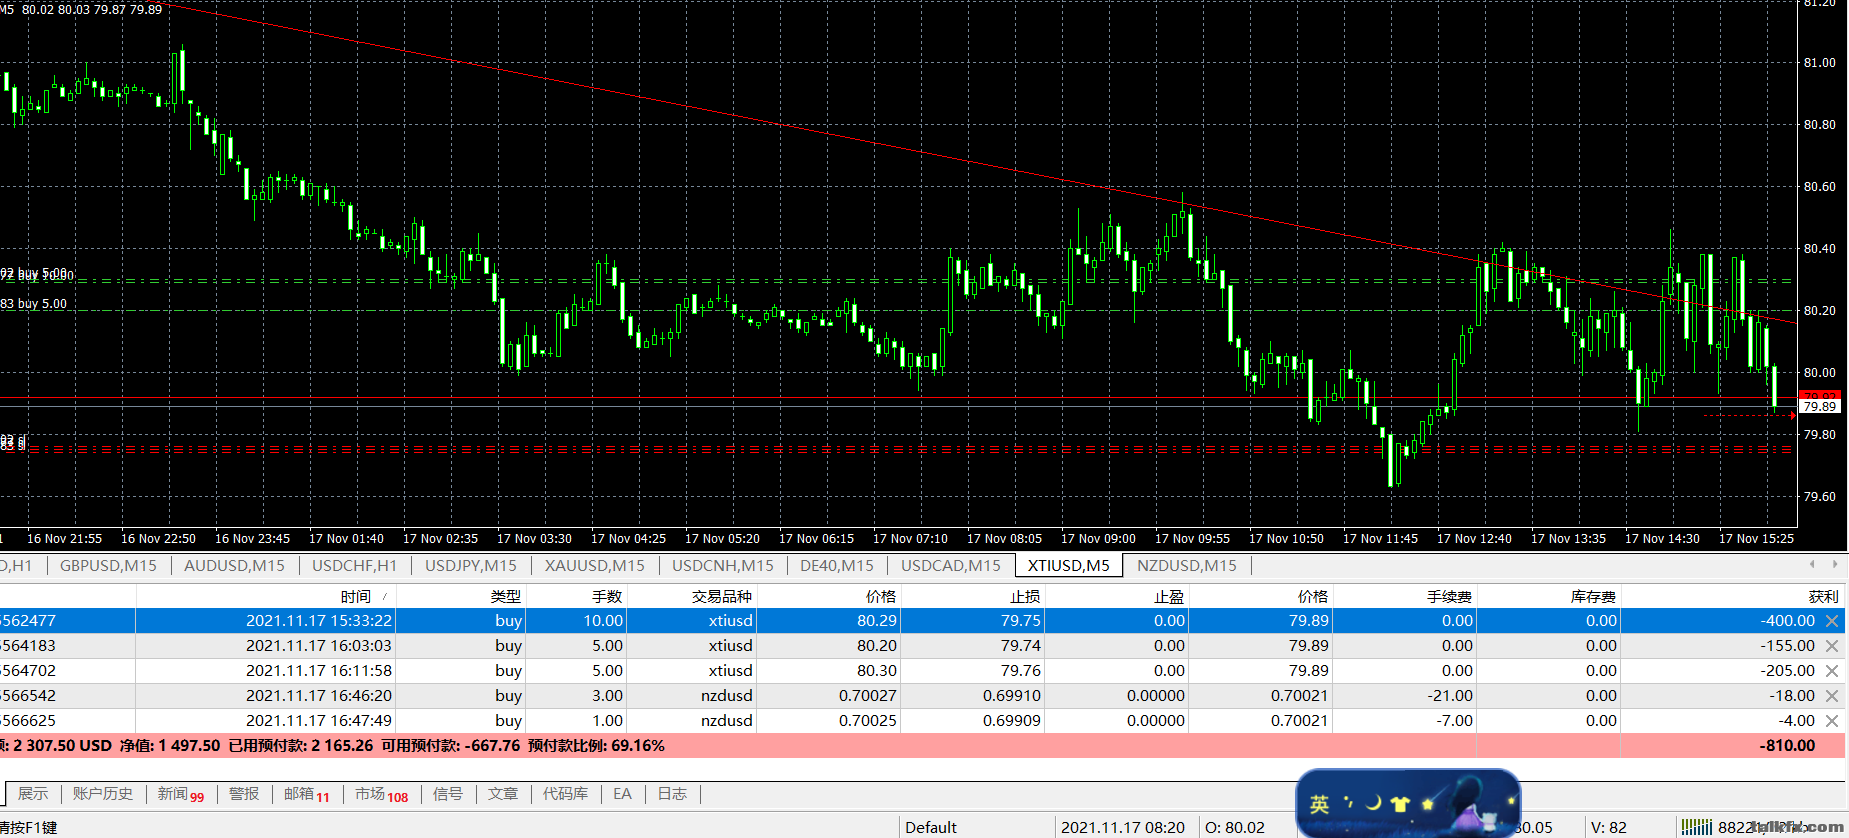Open the 账户历史 terminal tab
Screen dimensions: 1849x838
click(x=102, y=794)
